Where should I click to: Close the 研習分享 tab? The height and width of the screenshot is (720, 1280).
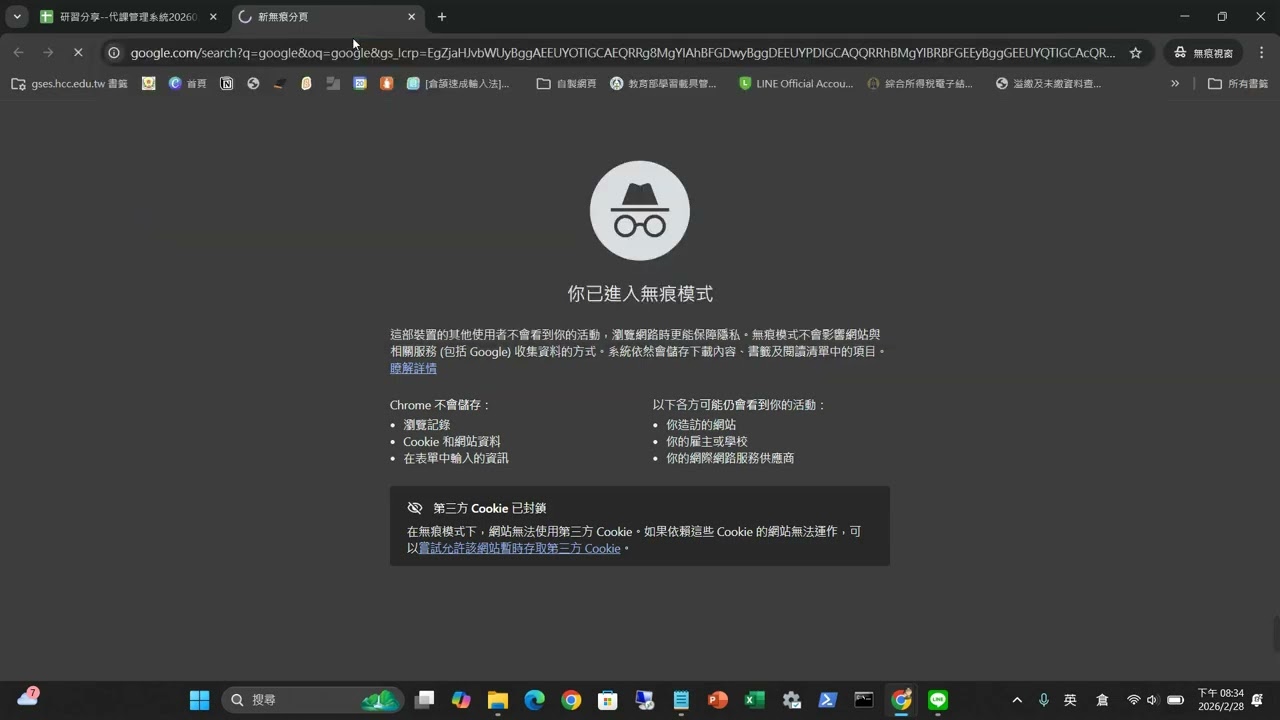[x=213, y=17]
